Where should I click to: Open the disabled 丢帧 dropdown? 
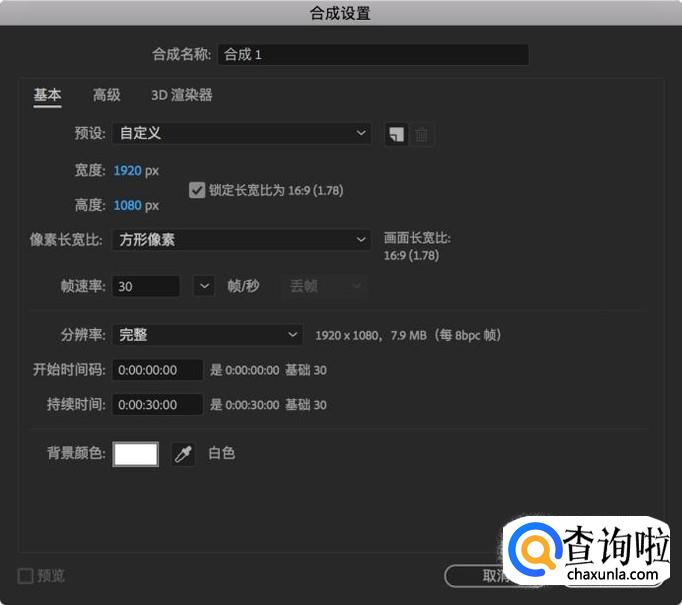point(325,286)
